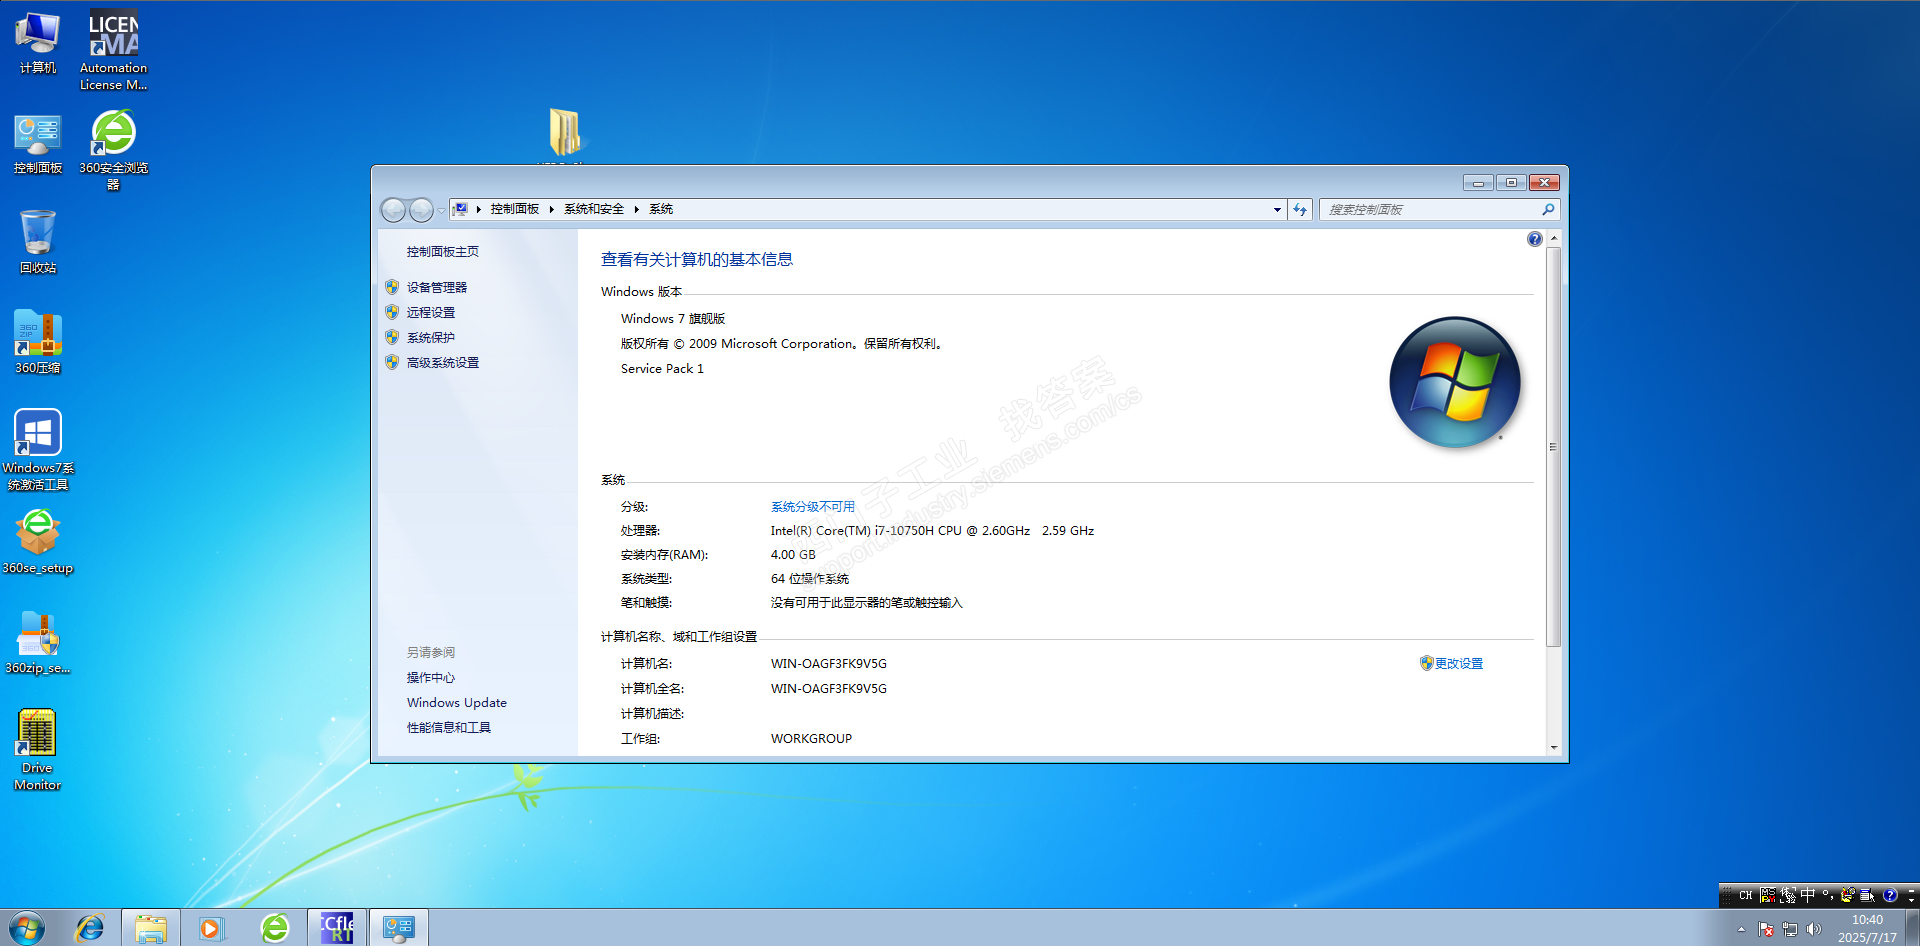Refresh the control panel address bar
Screen dimensions: 1920x946
coord(1300,210)
